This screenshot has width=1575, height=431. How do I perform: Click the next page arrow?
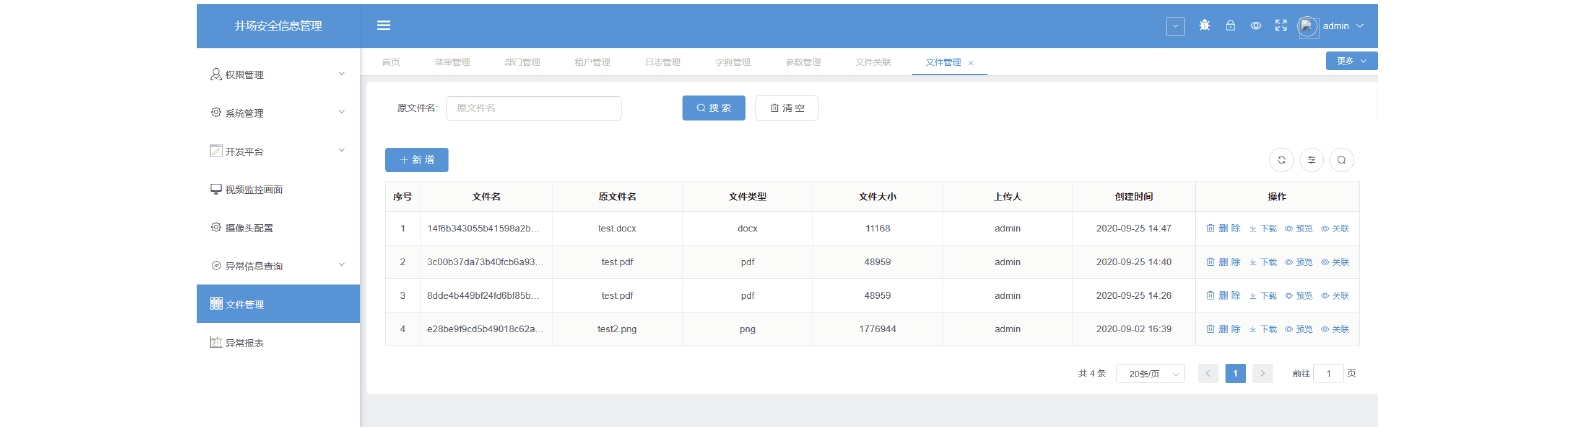[x=1263, y=374]
